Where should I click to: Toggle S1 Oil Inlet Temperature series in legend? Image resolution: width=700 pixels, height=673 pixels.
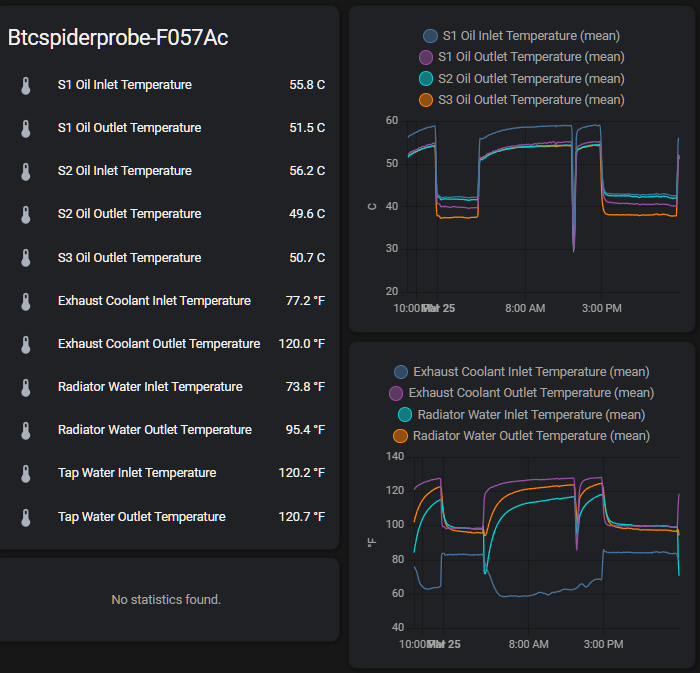click(x=520, y=36)
